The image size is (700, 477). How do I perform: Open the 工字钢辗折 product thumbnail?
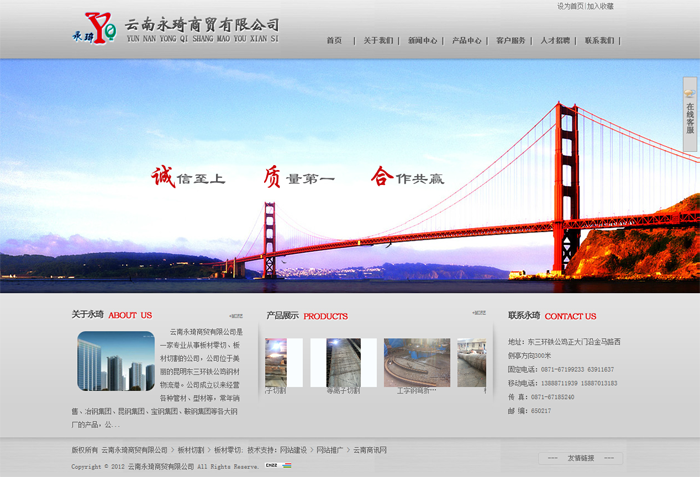416,363
